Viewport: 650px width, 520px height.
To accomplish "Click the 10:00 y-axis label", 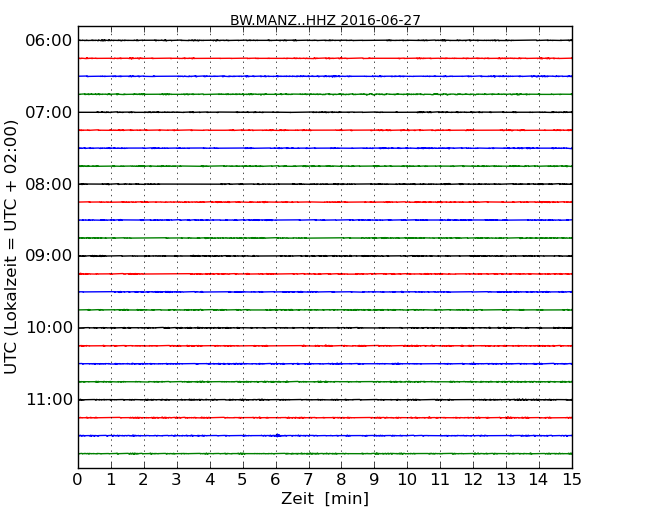I will (x=49, y=328).
